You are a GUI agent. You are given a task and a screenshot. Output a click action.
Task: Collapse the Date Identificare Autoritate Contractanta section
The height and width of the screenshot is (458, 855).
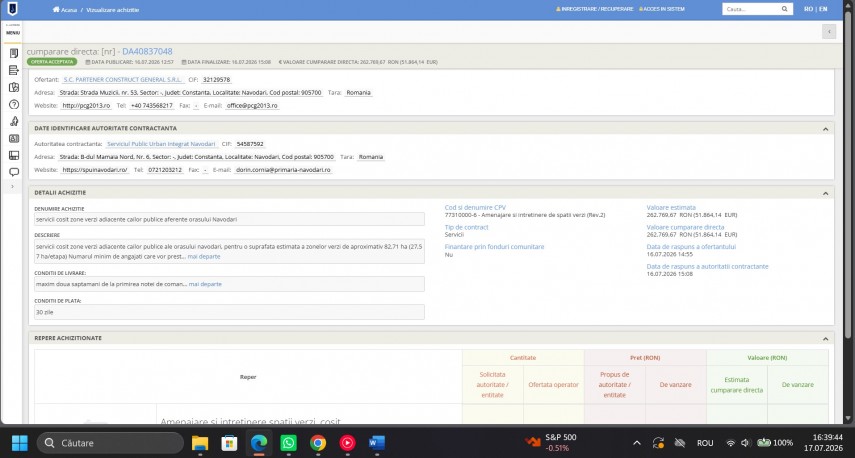click(825, 129)
